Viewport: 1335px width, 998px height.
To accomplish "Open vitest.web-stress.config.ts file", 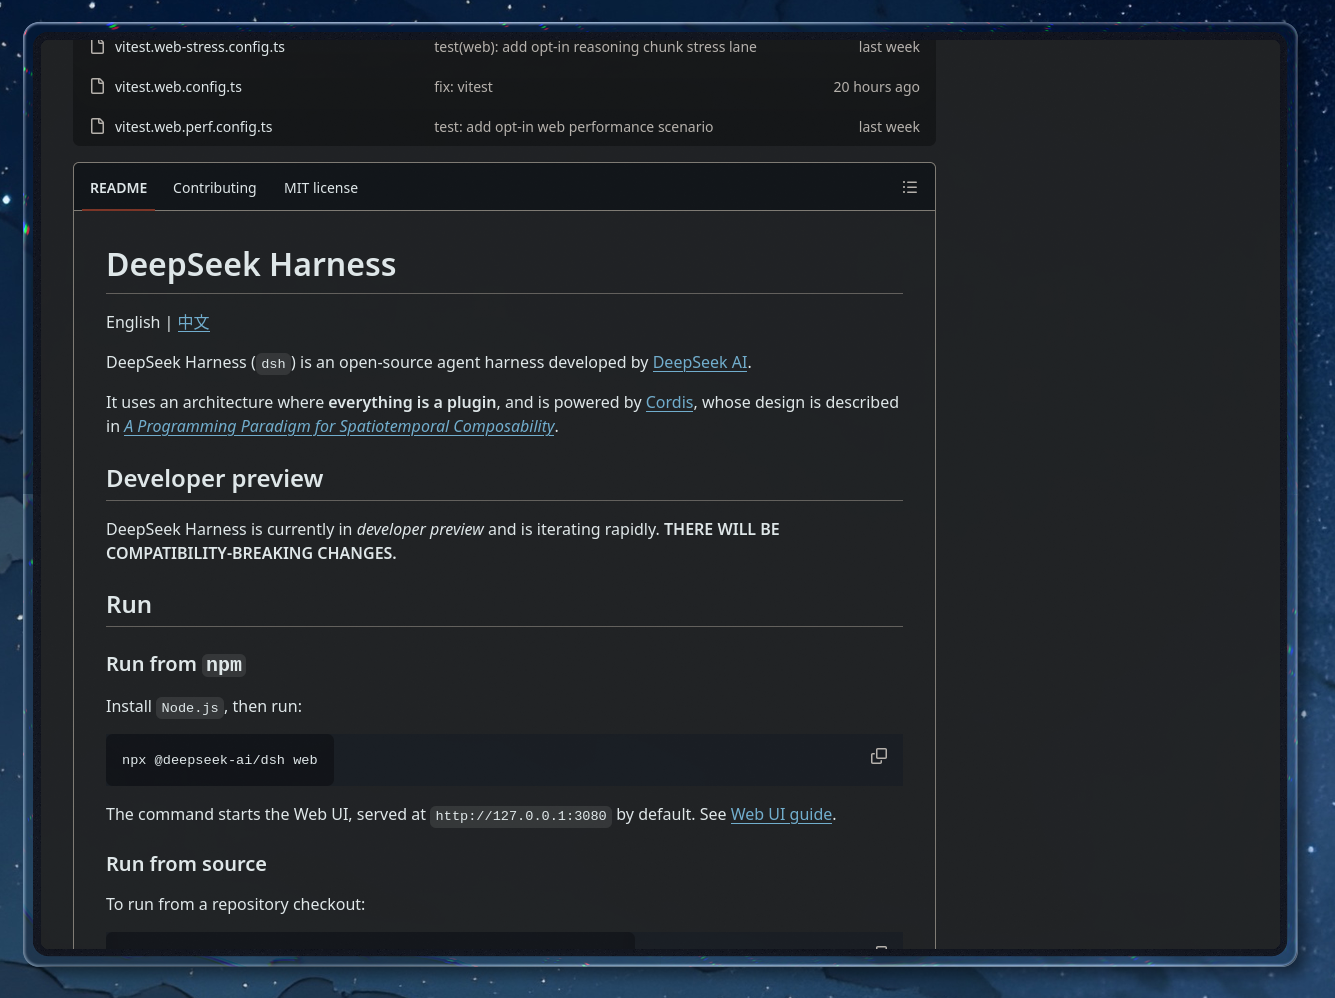I will (200, 47).
